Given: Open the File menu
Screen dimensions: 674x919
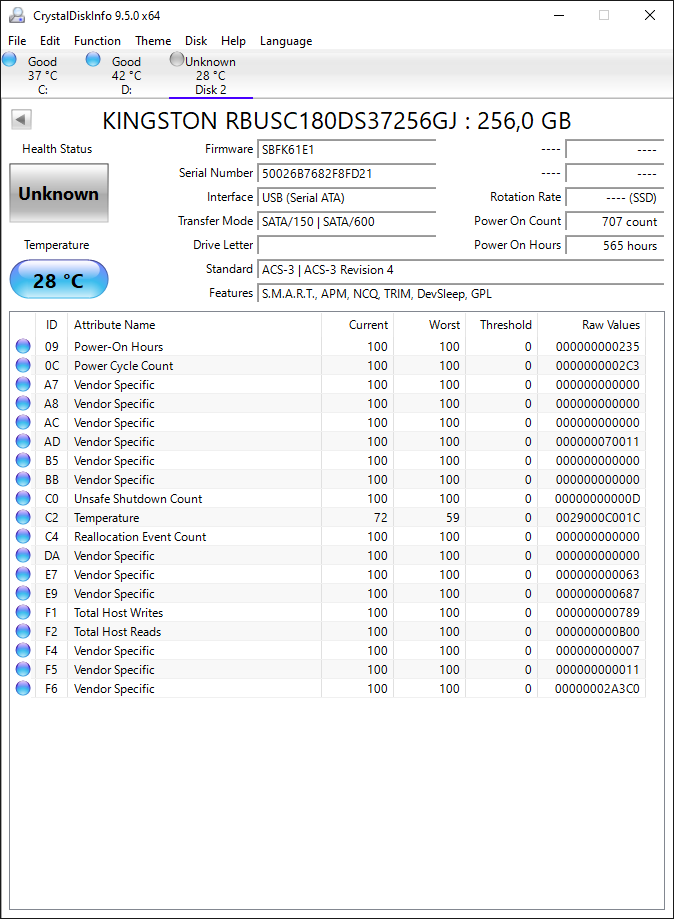Looking at the screenshot, I should click(17, 40).
